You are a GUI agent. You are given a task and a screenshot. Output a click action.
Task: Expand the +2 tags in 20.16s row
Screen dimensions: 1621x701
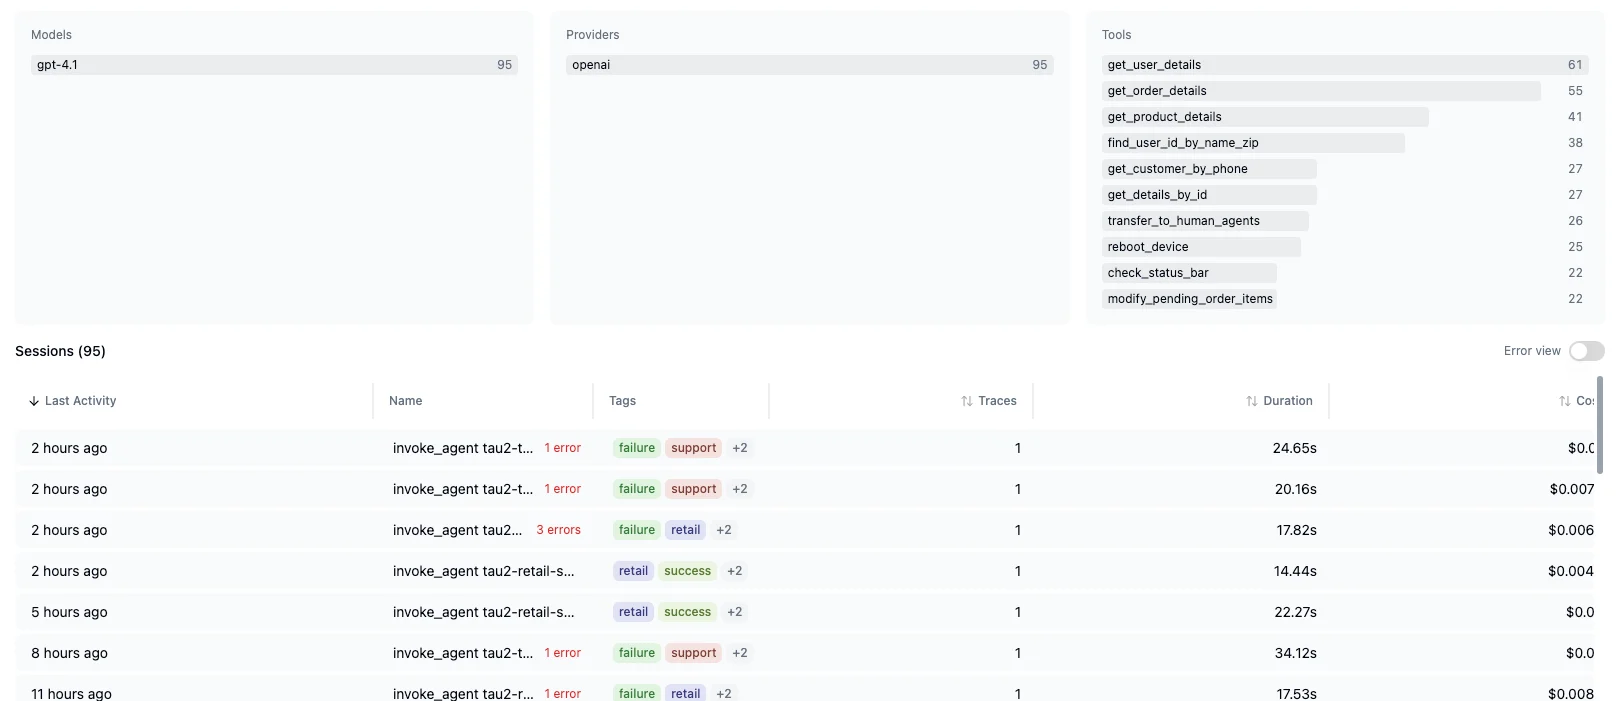pos(740,489)
